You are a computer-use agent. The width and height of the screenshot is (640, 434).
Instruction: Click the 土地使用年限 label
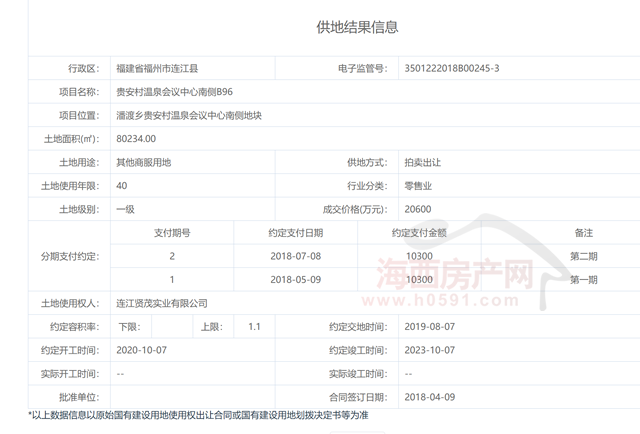tap(70, 186)
